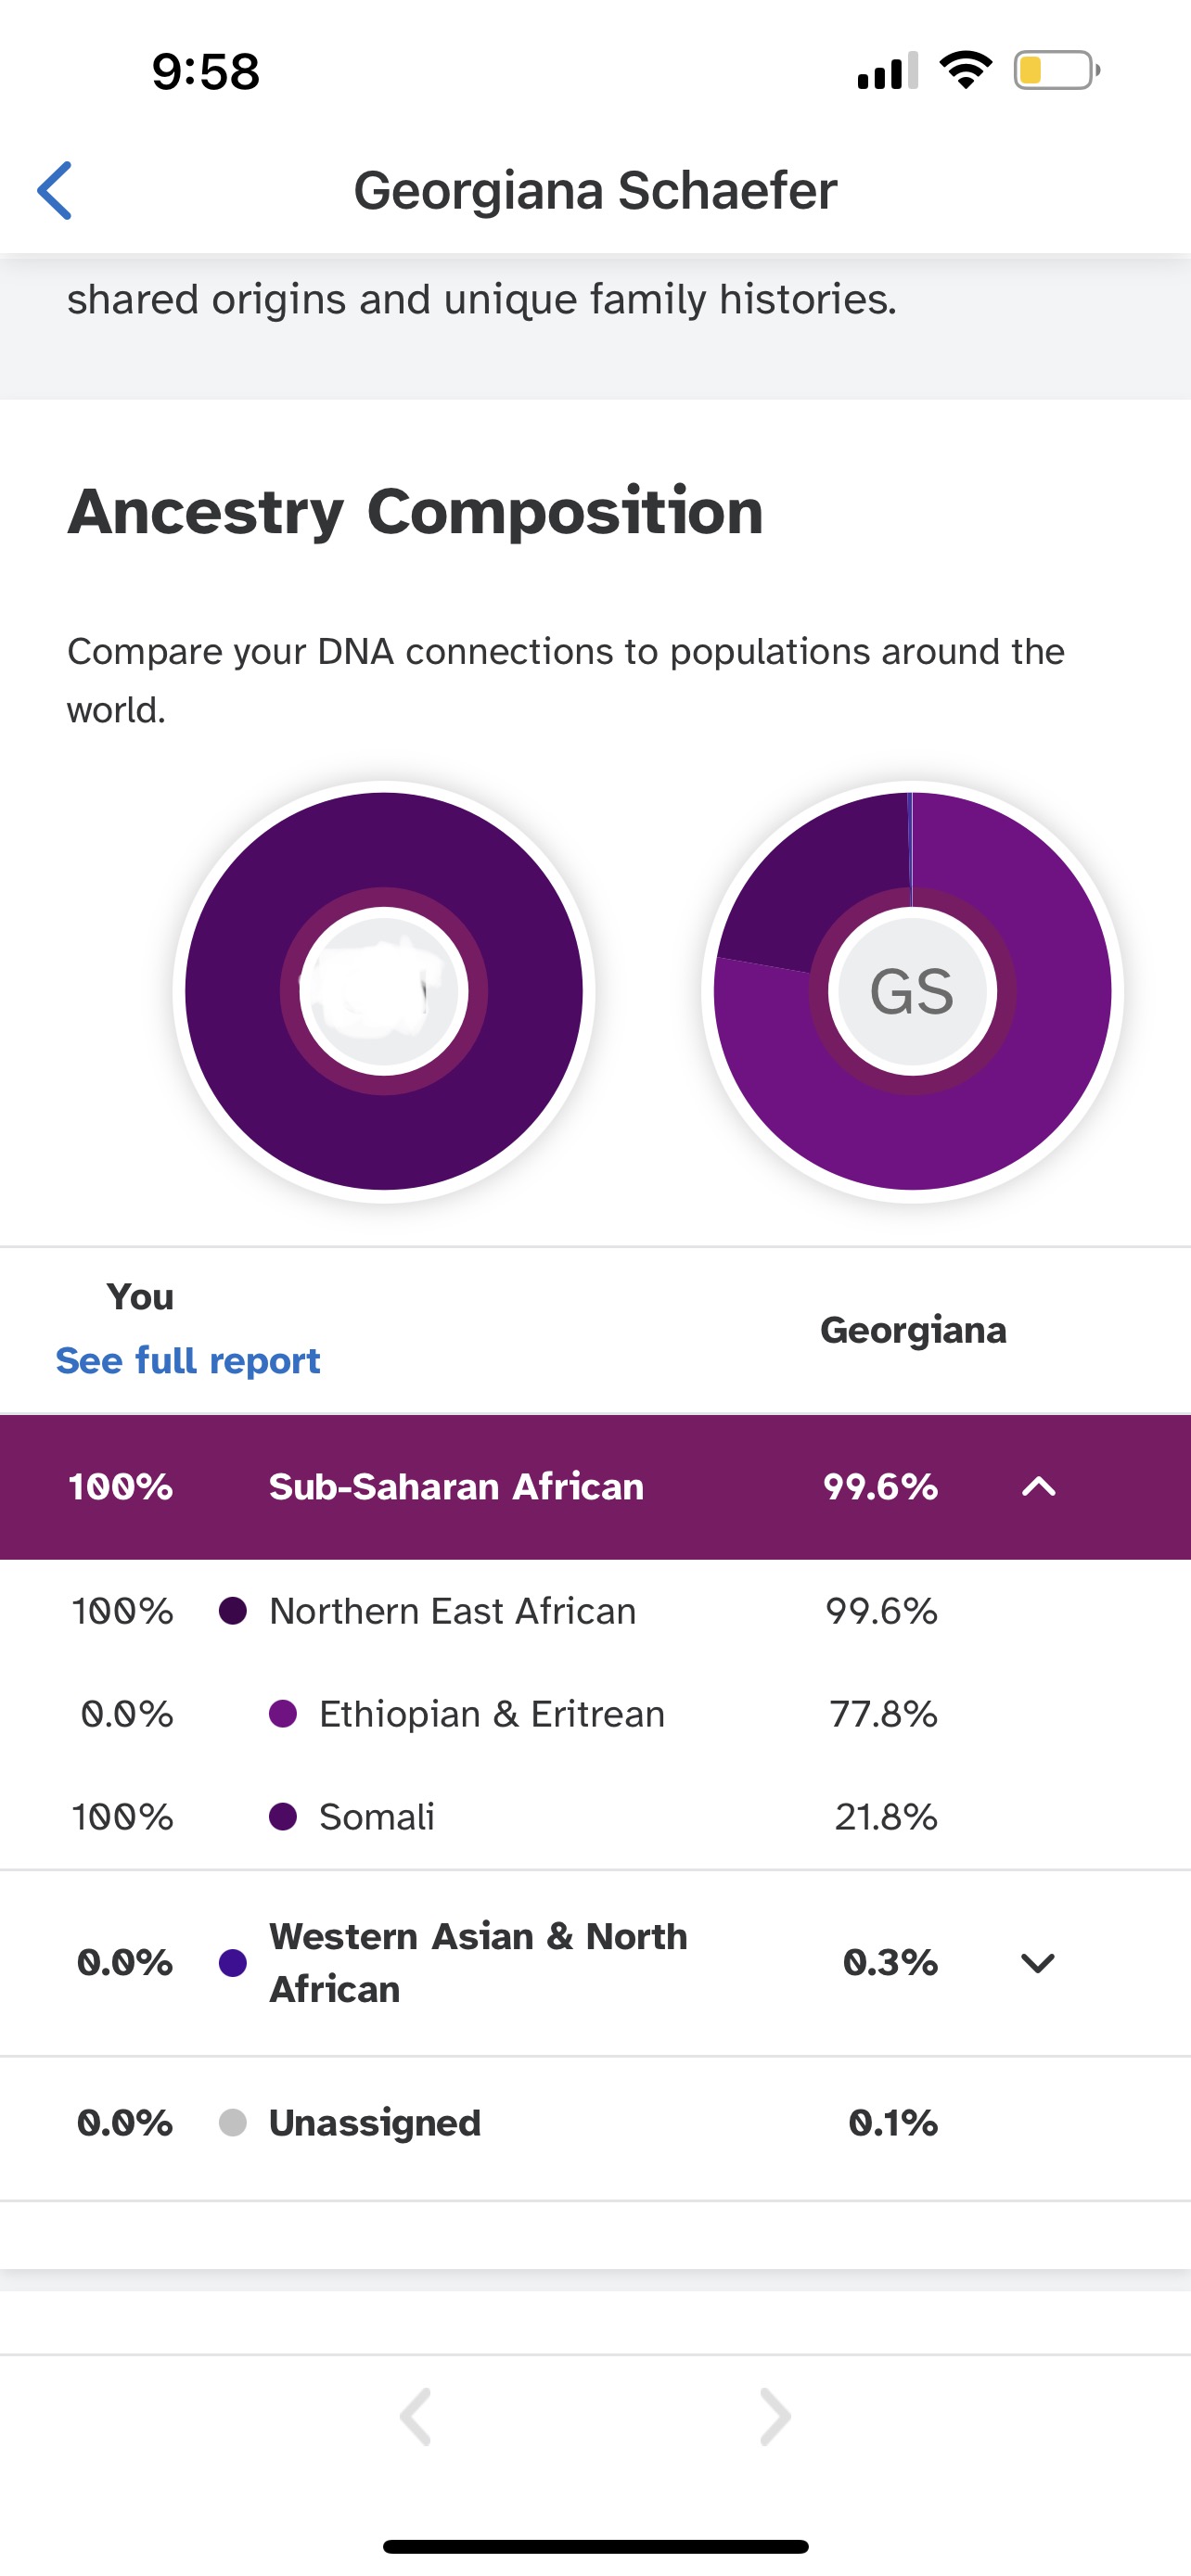Tap the blue back arrow
The height and width of the screenshot is (2576, 1191).
(x=55, y=190)
